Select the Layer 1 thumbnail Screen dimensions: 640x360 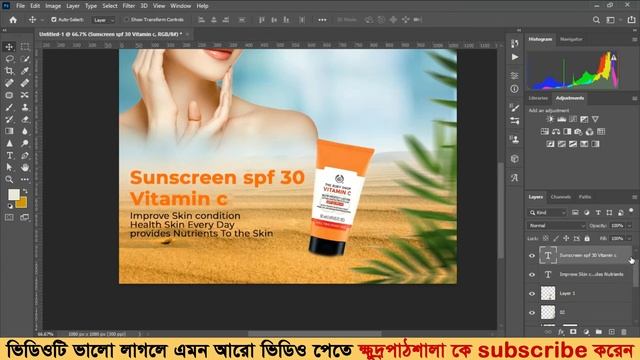(x=548, y=293)
